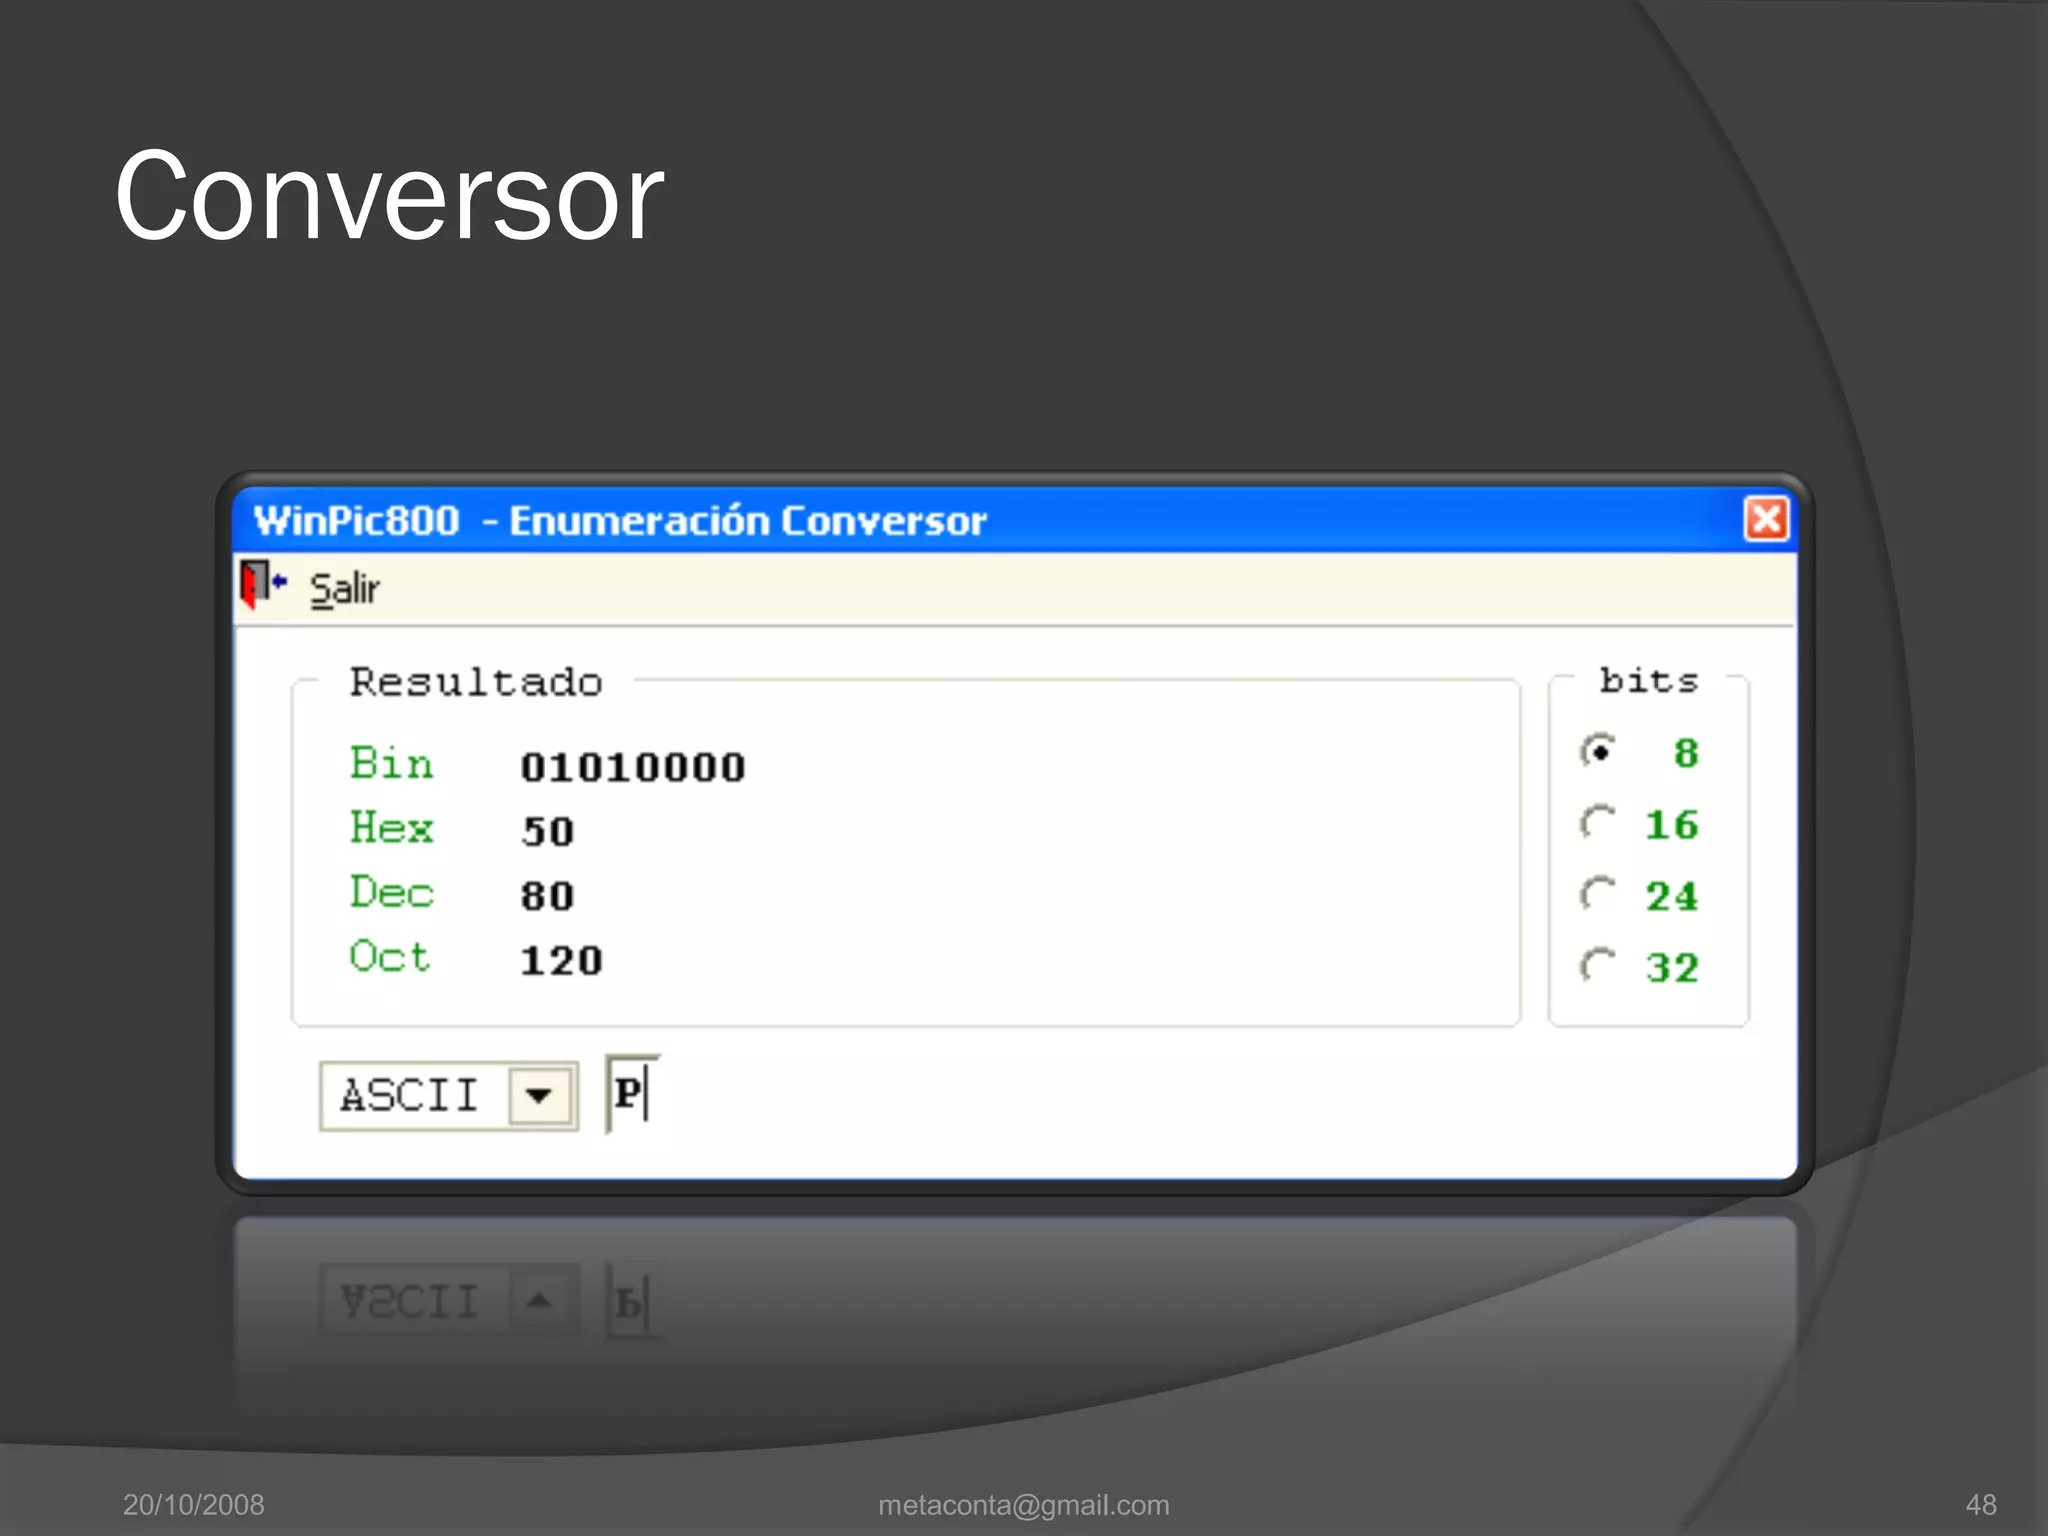Image resolution: width=2048 pixels, height=1536 pixels.
Task: Select the 16 bits radio button
Action: 1599,823
